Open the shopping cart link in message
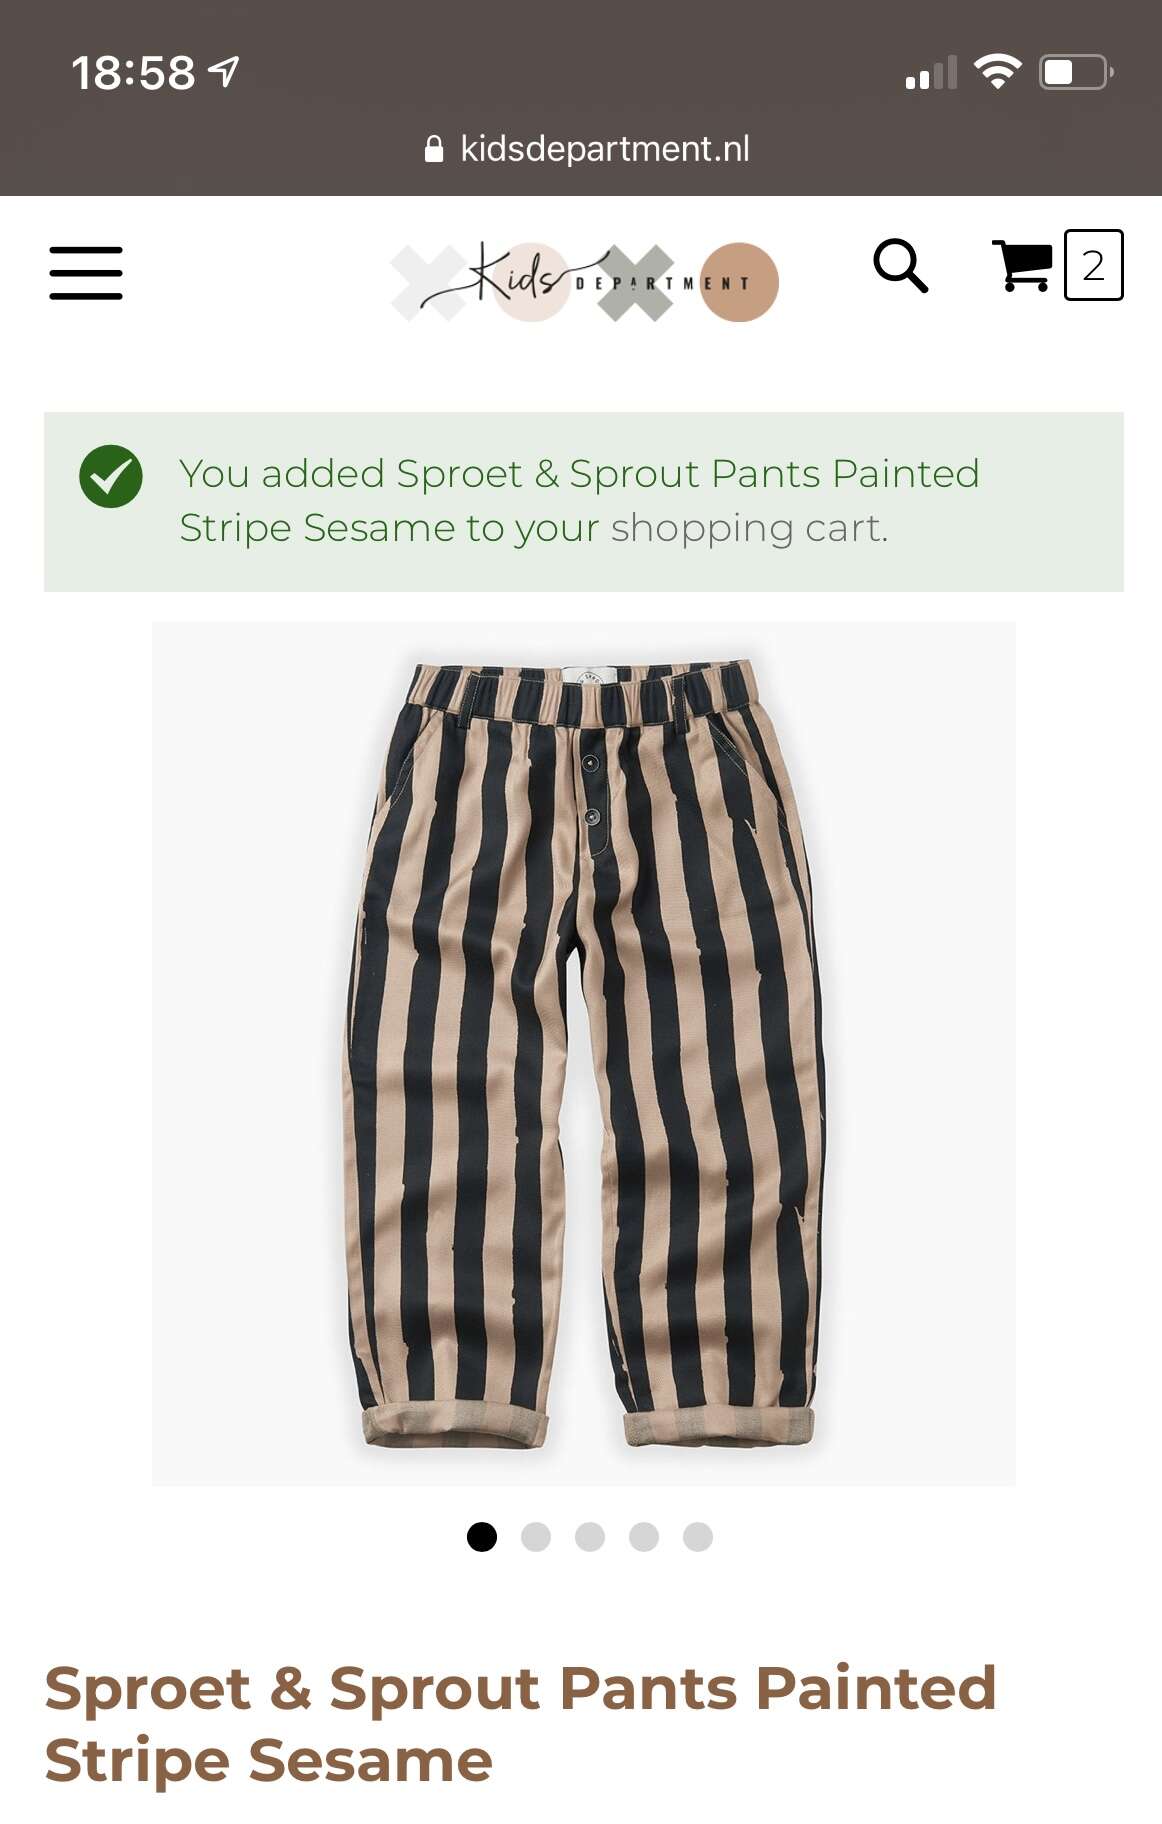The height and width of the screenshot is (1824, 1162). pyautogui.click(x=749, y=528)
